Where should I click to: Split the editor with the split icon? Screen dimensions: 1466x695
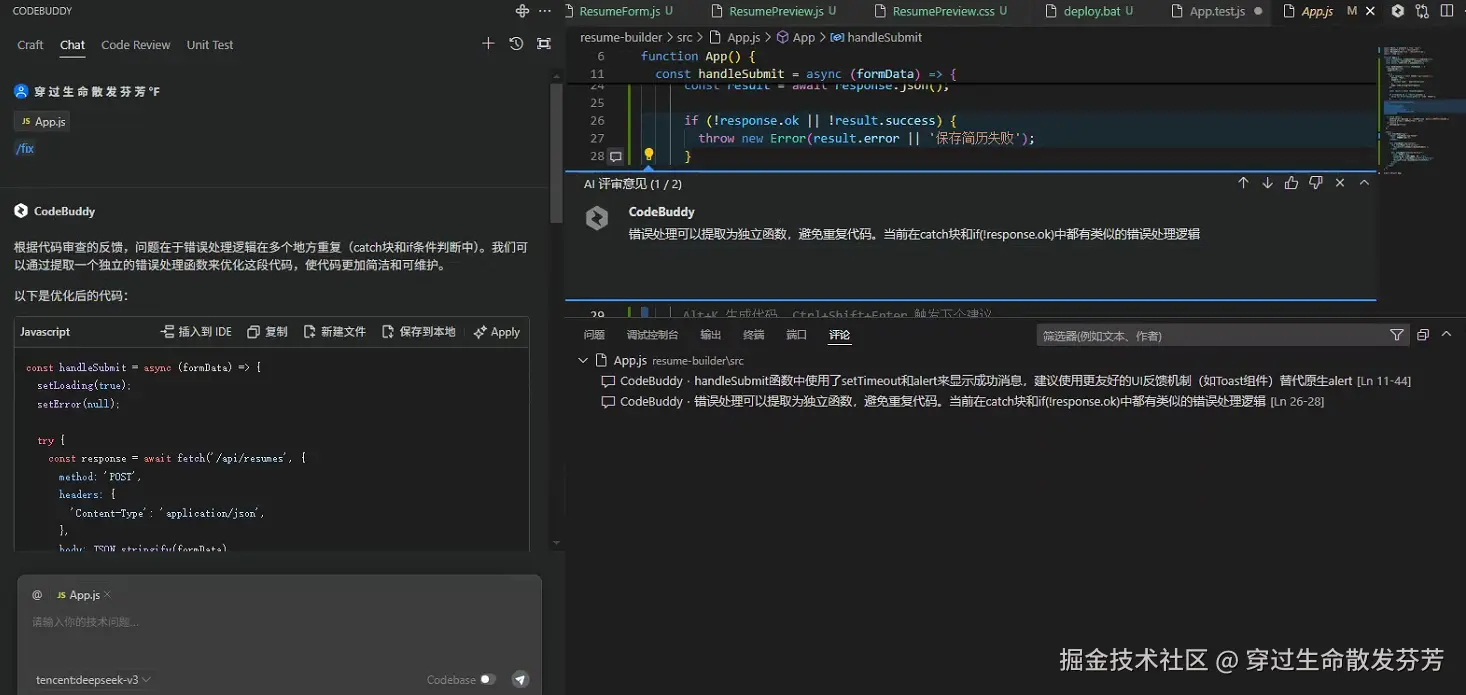pos(1446,11)
